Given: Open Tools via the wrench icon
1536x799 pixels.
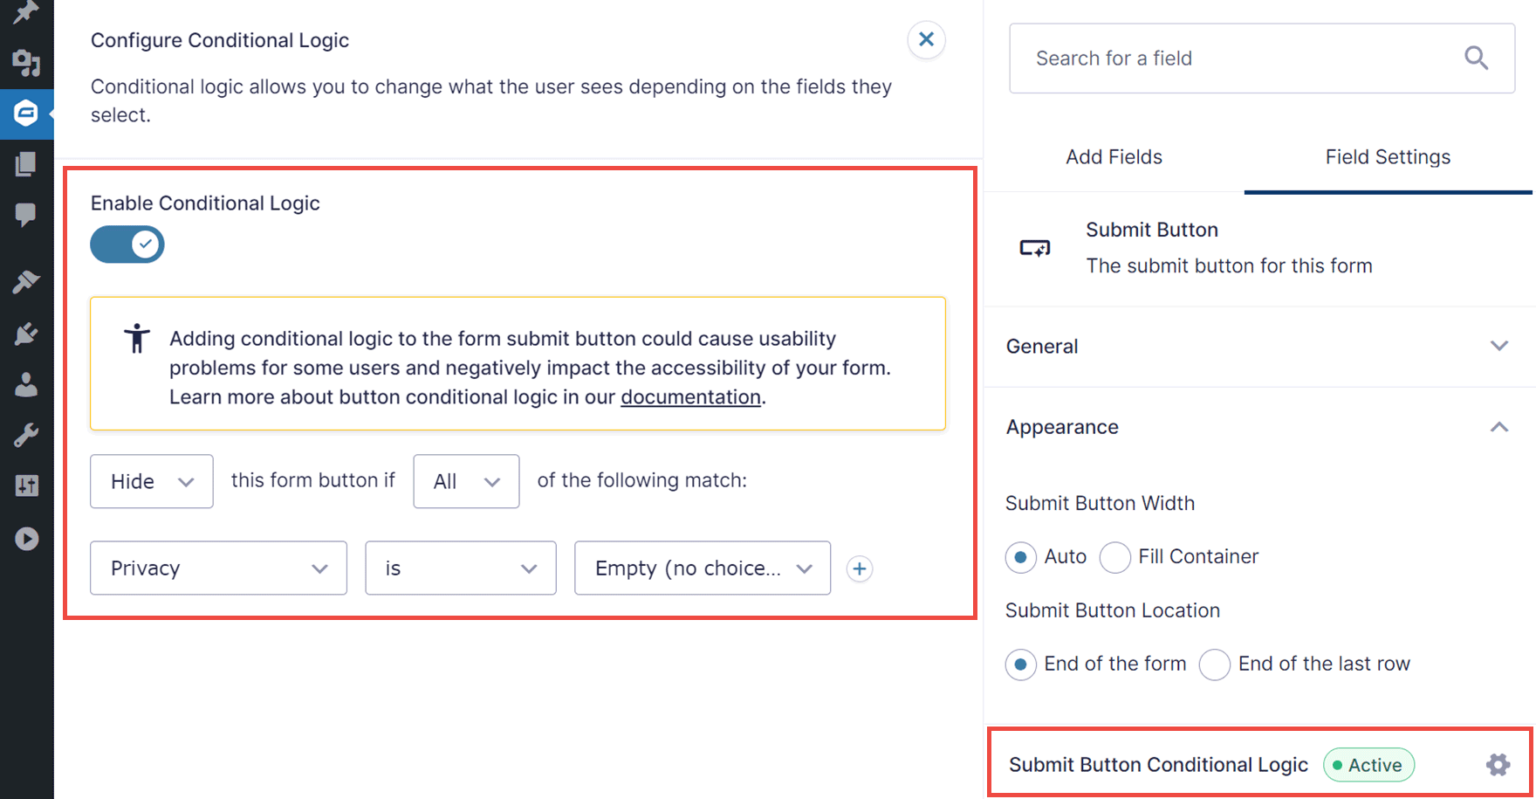Looking at the screenshot, I should coord(27,434).
